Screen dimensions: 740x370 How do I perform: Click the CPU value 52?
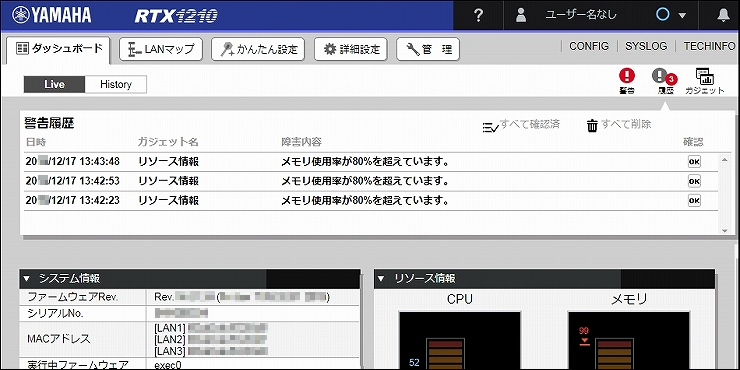(x=414, y=362)
